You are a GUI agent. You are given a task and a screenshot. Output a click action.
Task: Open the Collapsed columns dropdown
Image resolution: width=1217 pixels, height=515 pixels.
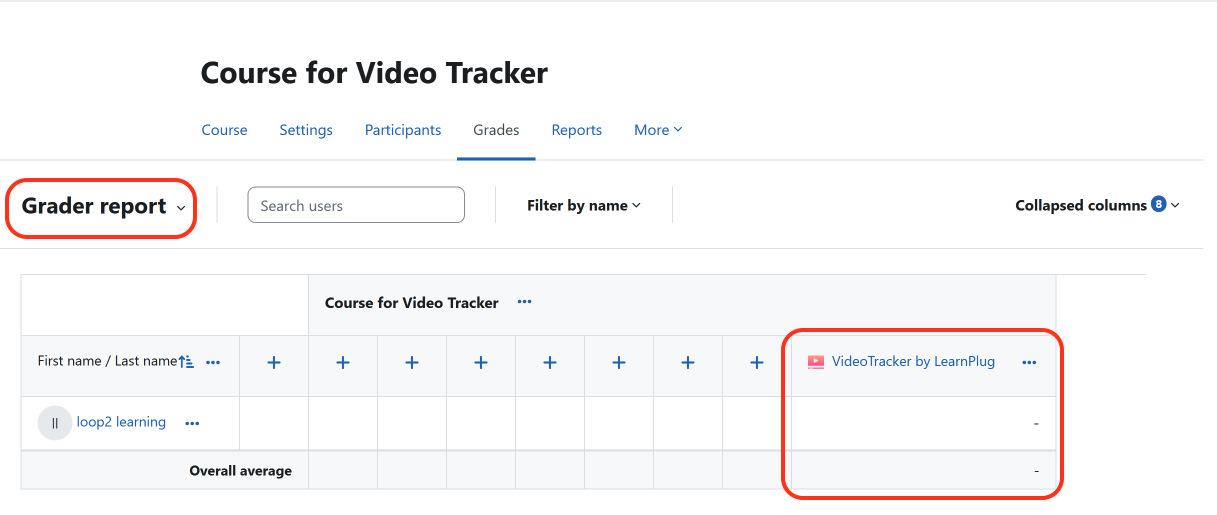point(1097,205)
